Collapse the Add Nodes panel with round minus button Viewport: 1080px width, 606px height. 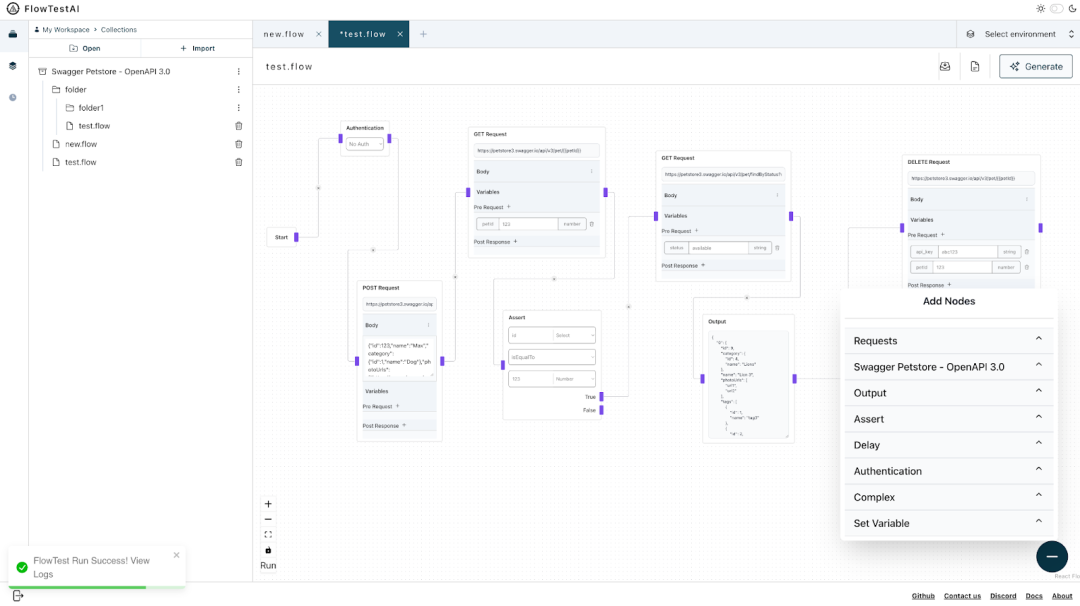click(x=1052, y=556)
